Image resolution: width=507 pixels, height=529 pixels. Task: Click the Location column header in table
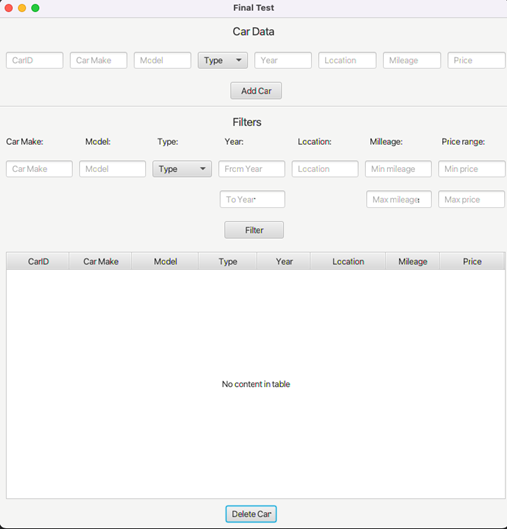click(348, 261)
